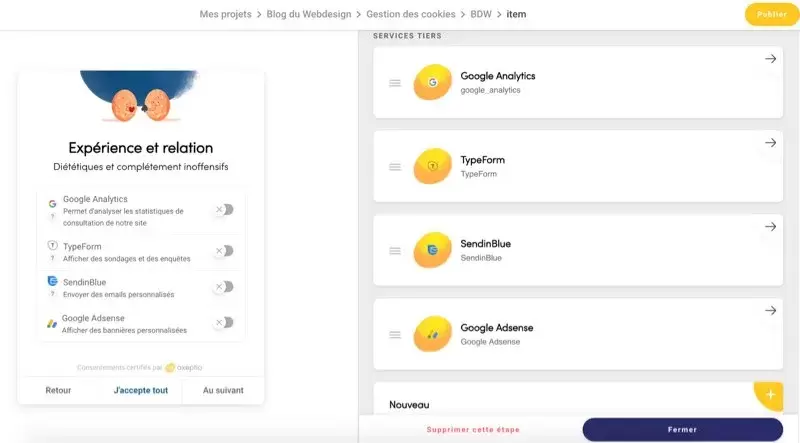The width and height of the screenshot is (800, 443).
Task: Click the TypeForm logo in preview list
Action: (52, 245)
